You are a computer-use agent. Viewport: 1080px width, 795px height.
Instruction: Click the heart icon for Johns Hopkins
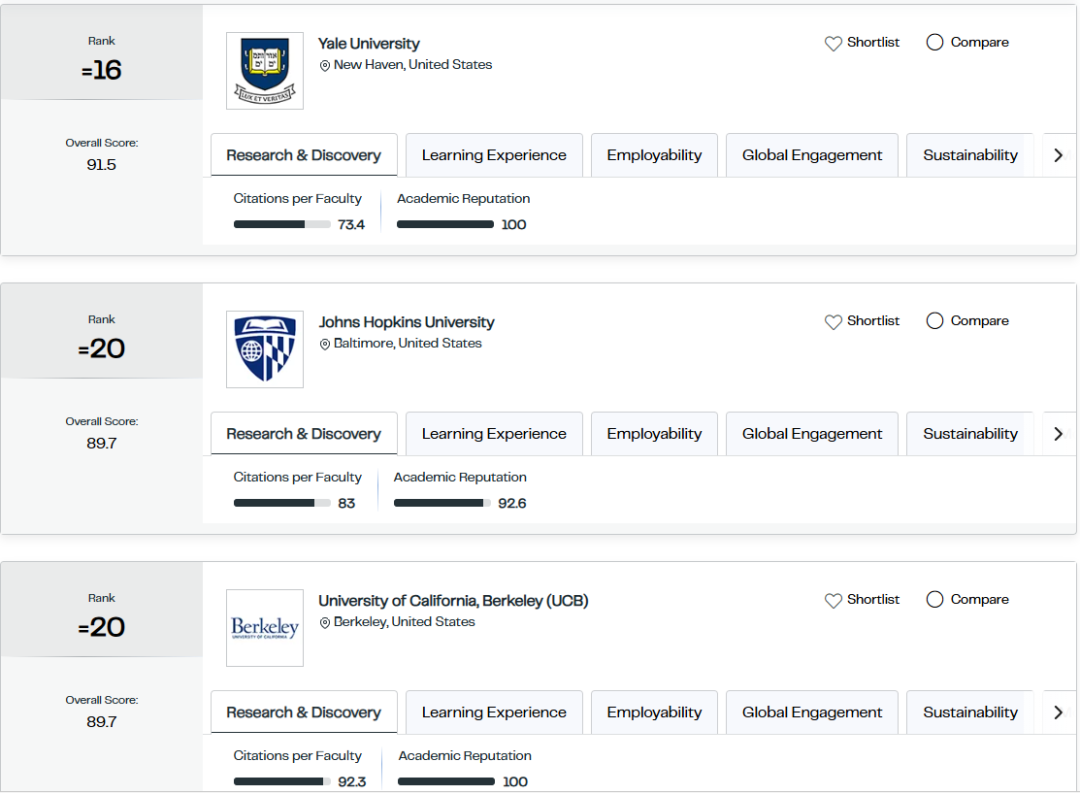click(833, 322)
